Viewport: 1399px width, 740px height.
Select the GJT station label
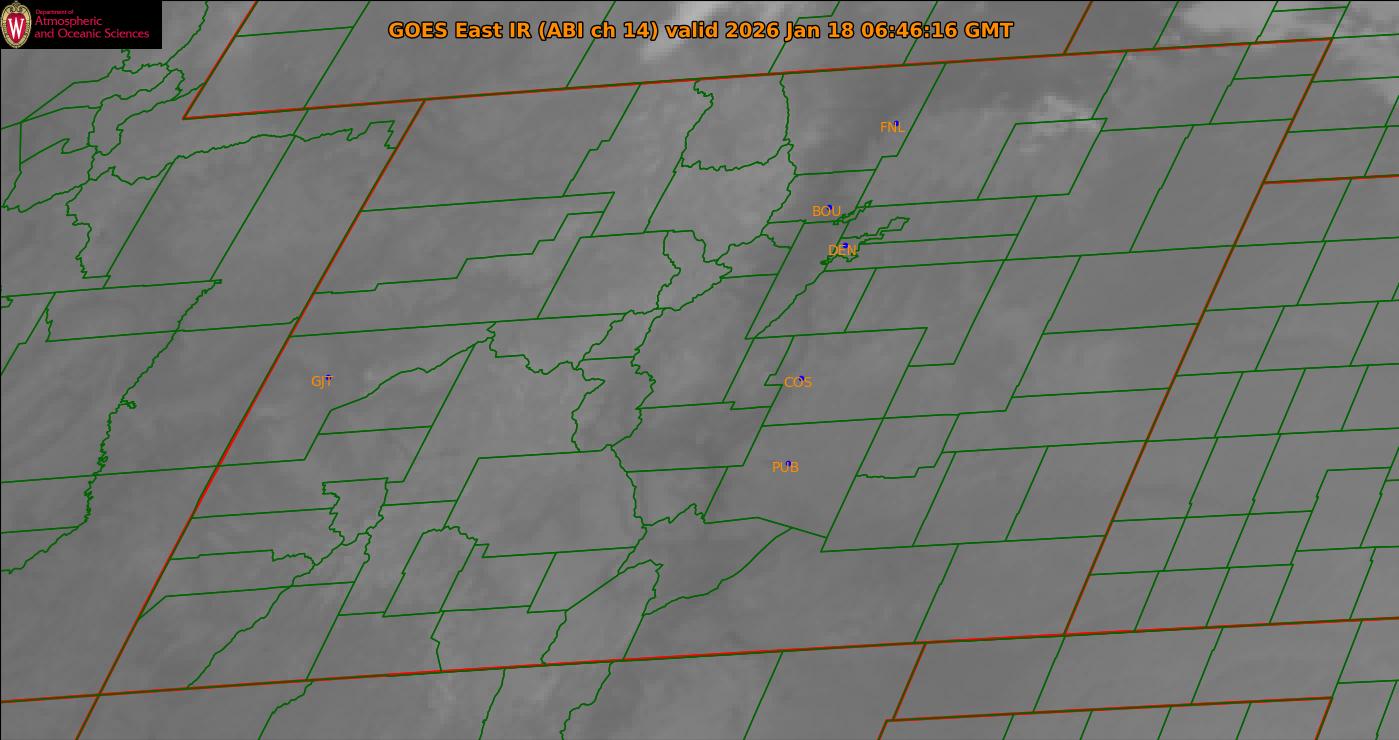321,381
